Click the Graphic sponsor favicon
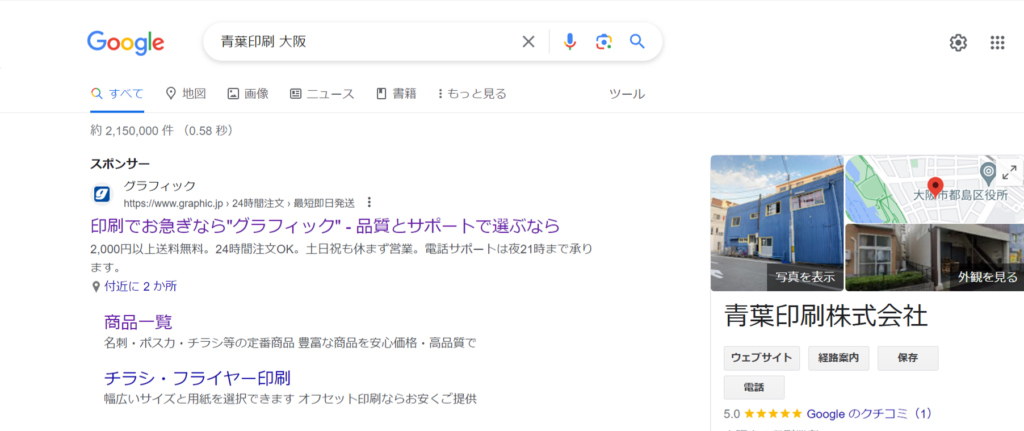 (x=101, y=194)
